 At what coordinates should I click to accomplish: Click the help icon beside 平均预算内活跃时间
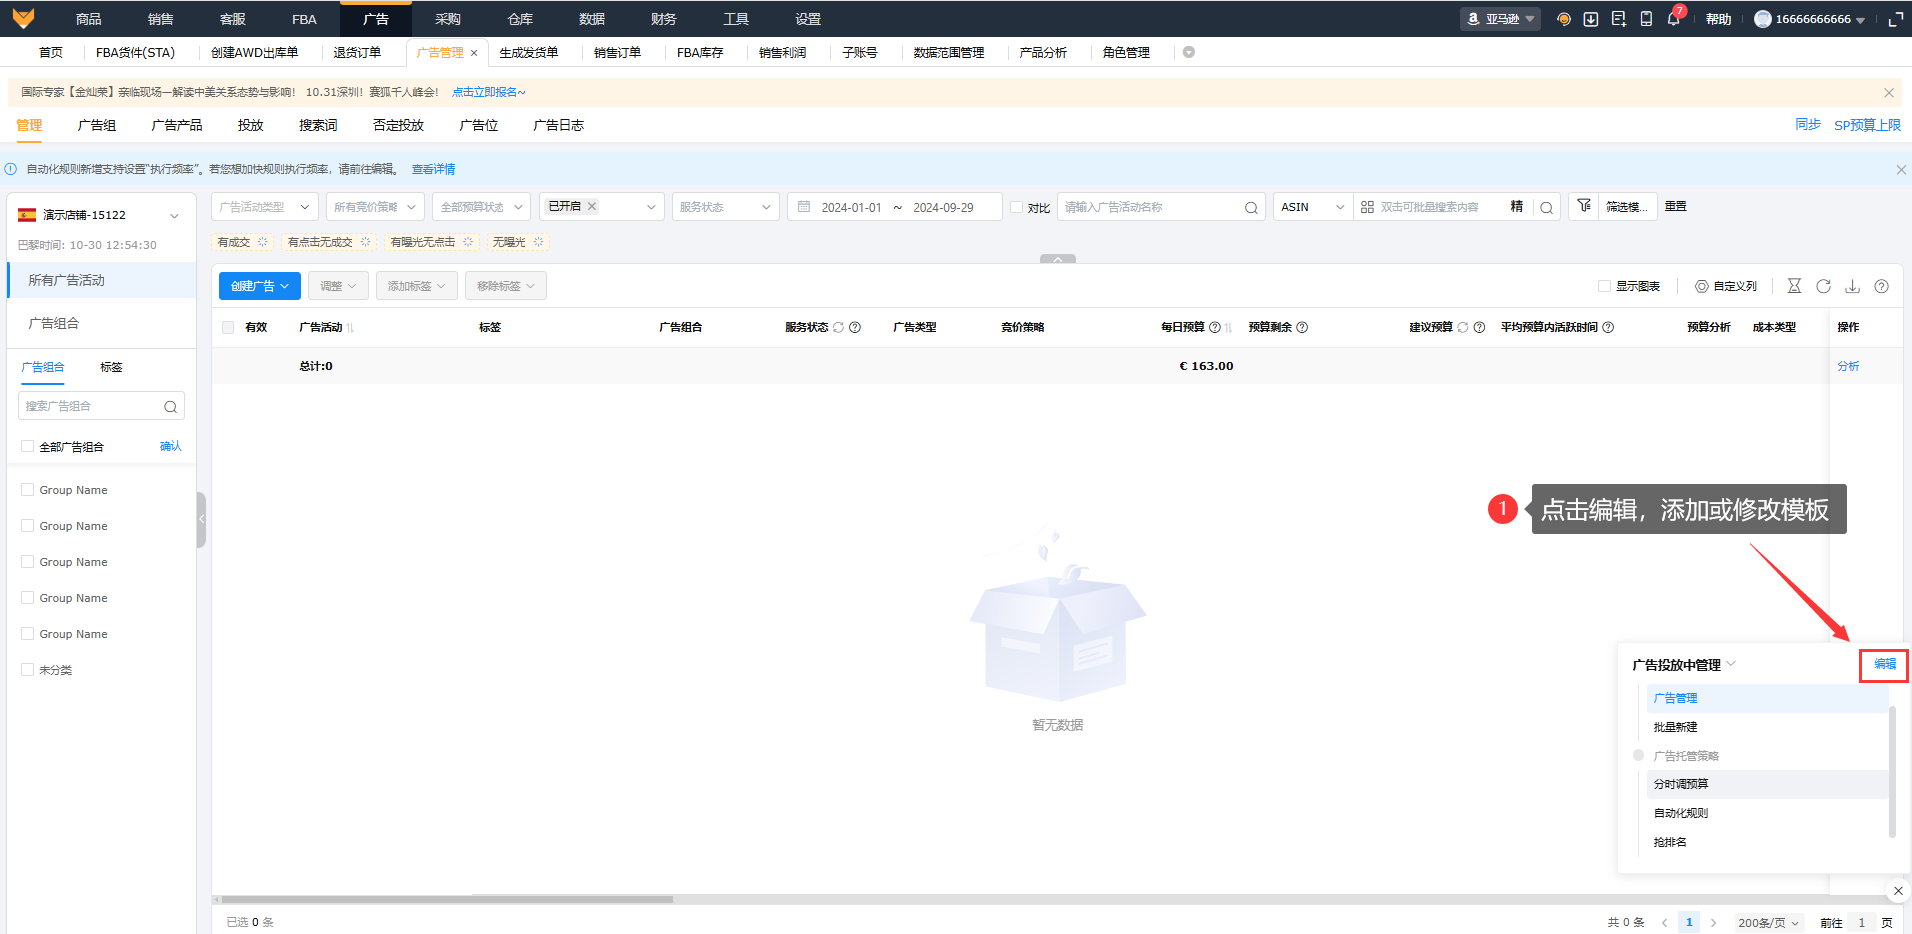click(x=1608, y=327)
